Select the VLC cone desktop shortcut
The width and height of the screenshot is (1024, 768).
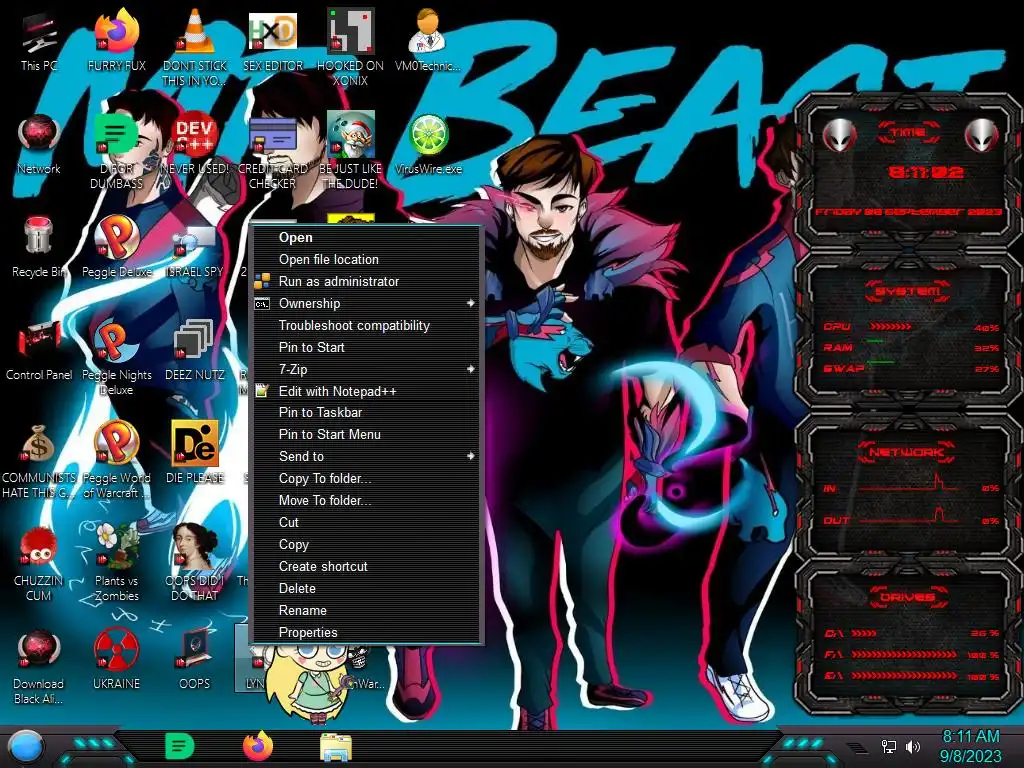point(195,47)
